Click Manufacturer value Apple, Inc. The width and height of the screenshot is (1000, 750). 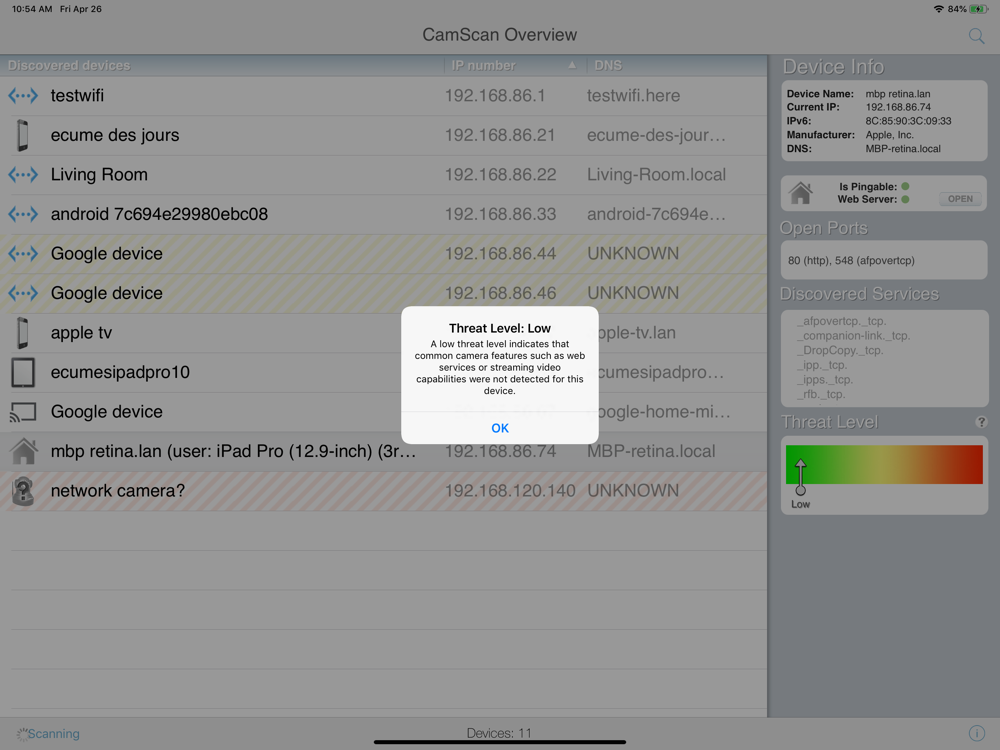pyautogui.click(x=889, y=135)
